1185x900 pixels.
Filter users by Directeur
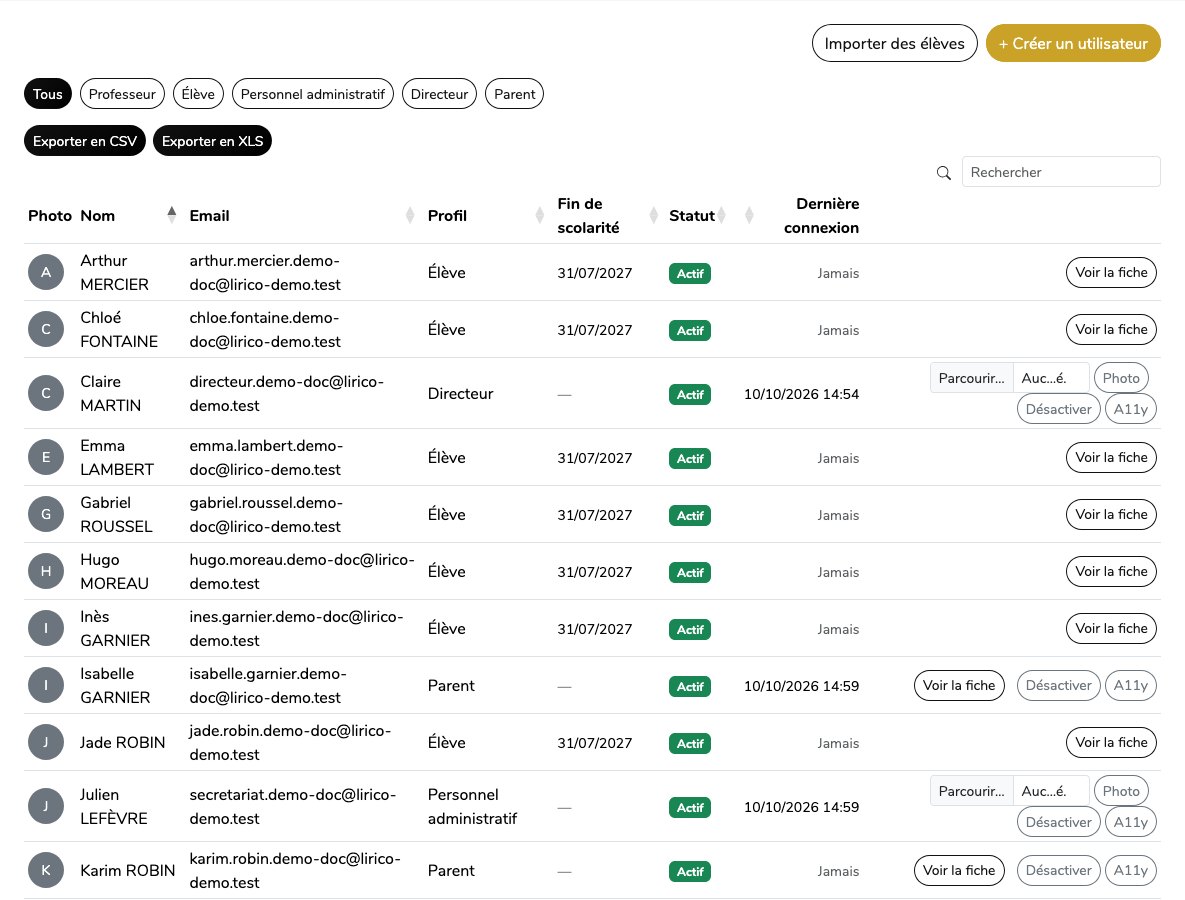point(439,94)
